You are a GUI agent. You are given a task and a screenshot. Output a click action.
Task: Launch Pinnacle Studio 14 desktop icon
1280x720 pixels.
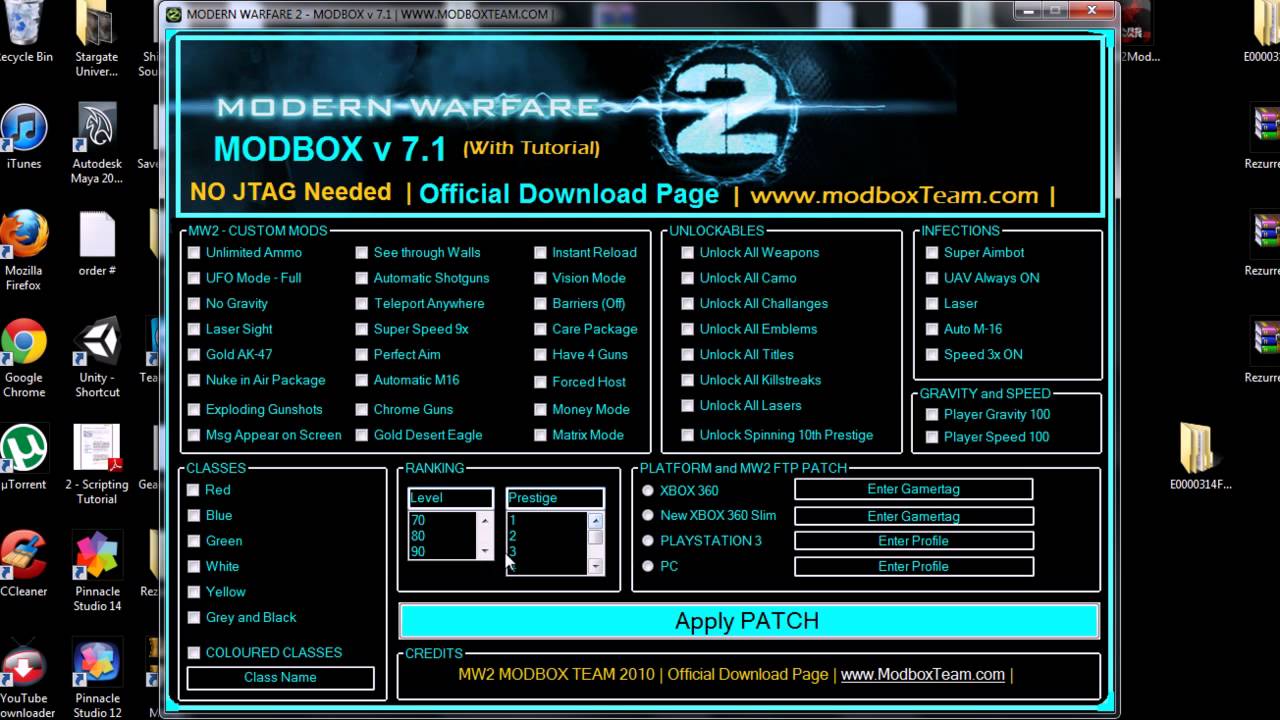(x=97, y=571)
